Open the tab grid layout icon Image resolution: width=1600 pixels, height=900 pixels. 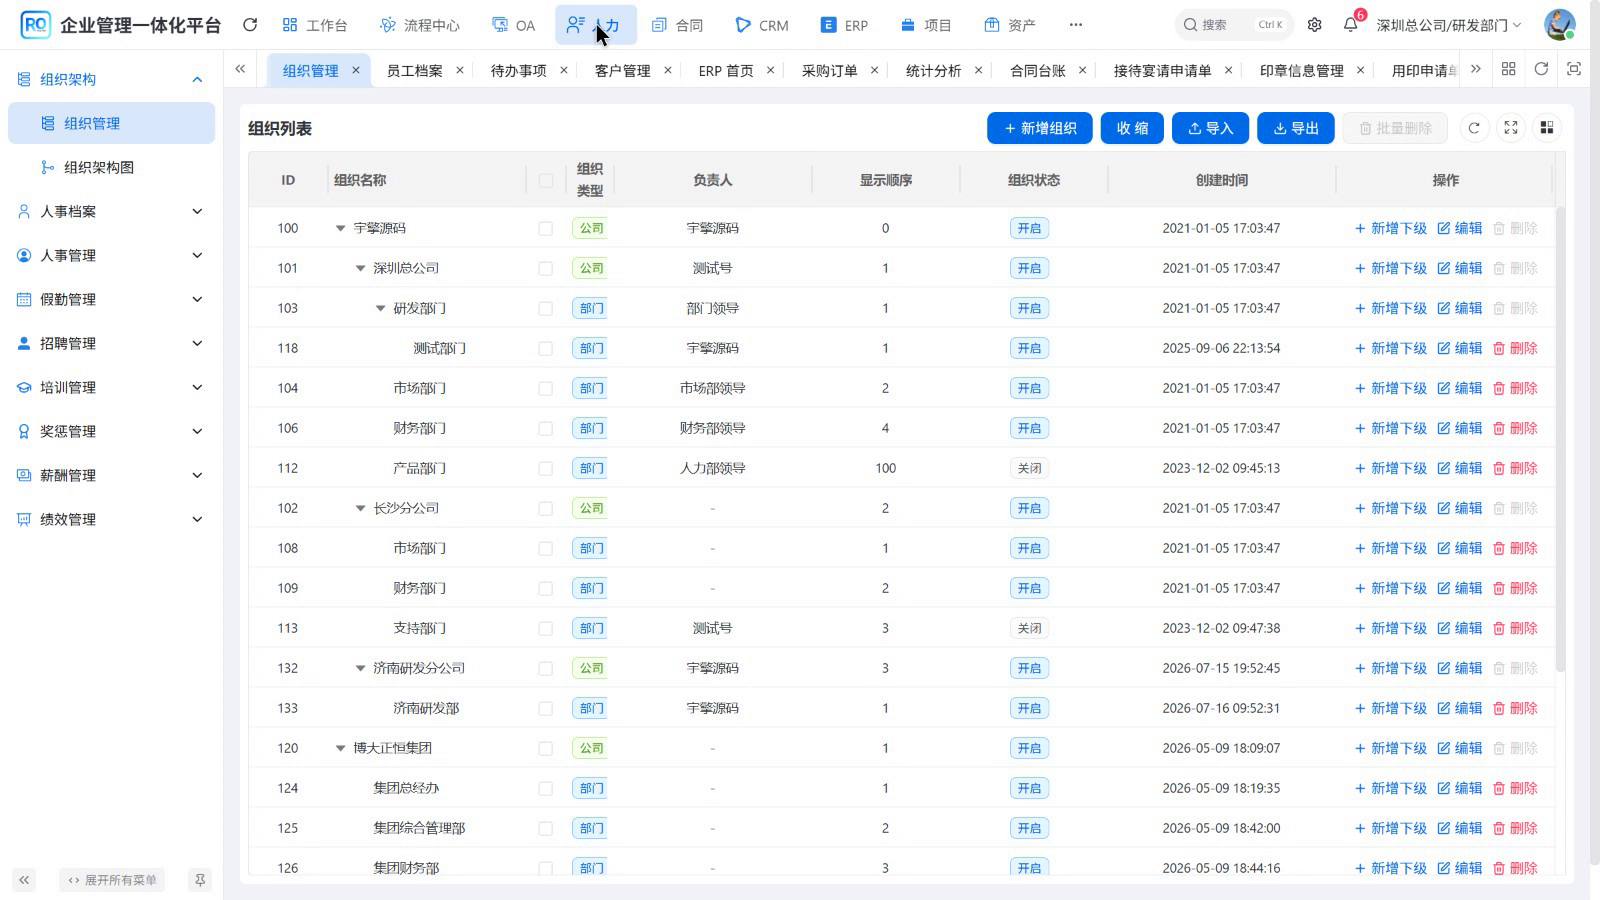coord(1509,69)
